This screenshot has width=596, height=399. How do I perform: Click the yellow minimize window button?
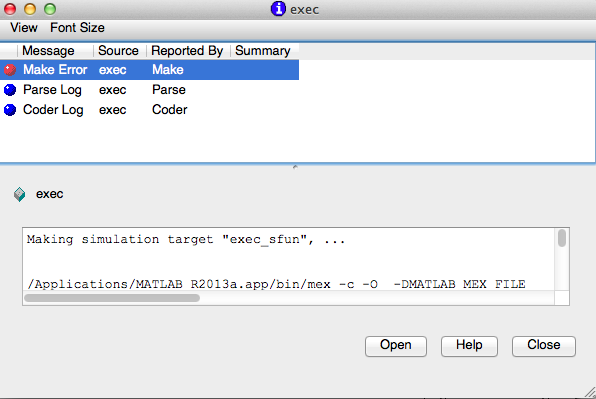(x=30, y=9)
